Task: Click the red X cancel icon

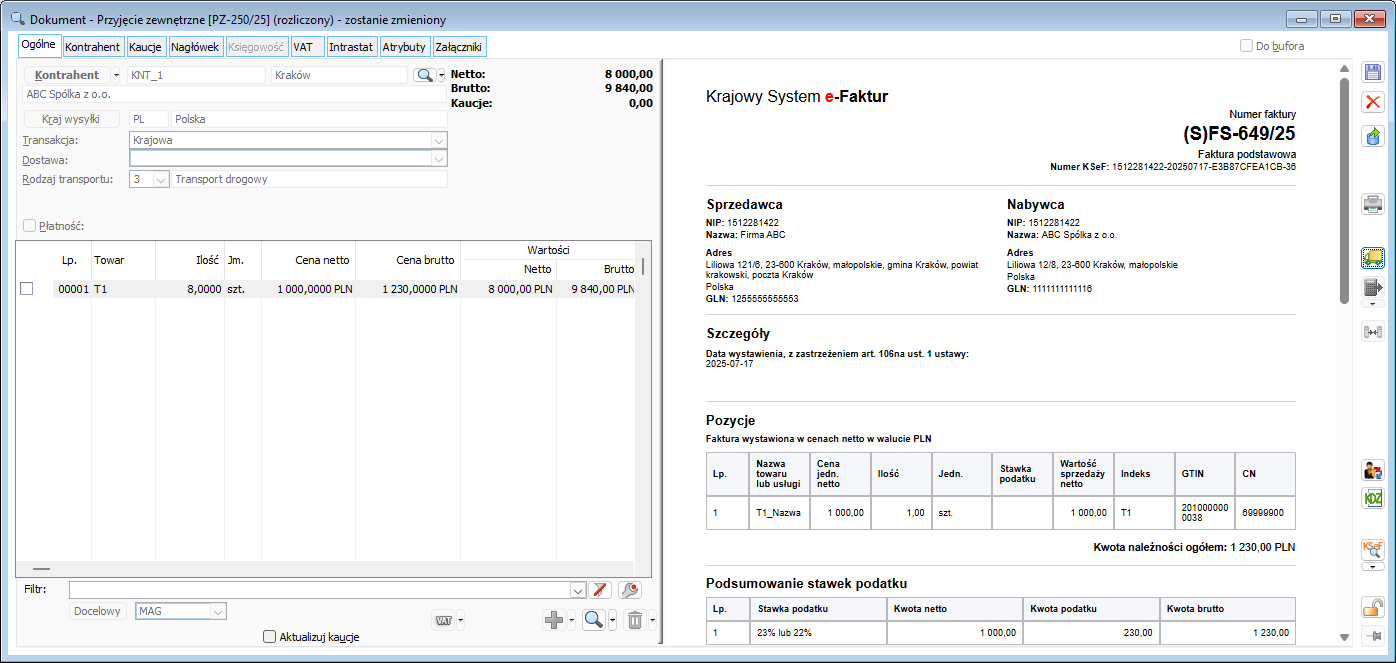Action: [1373, 102]
